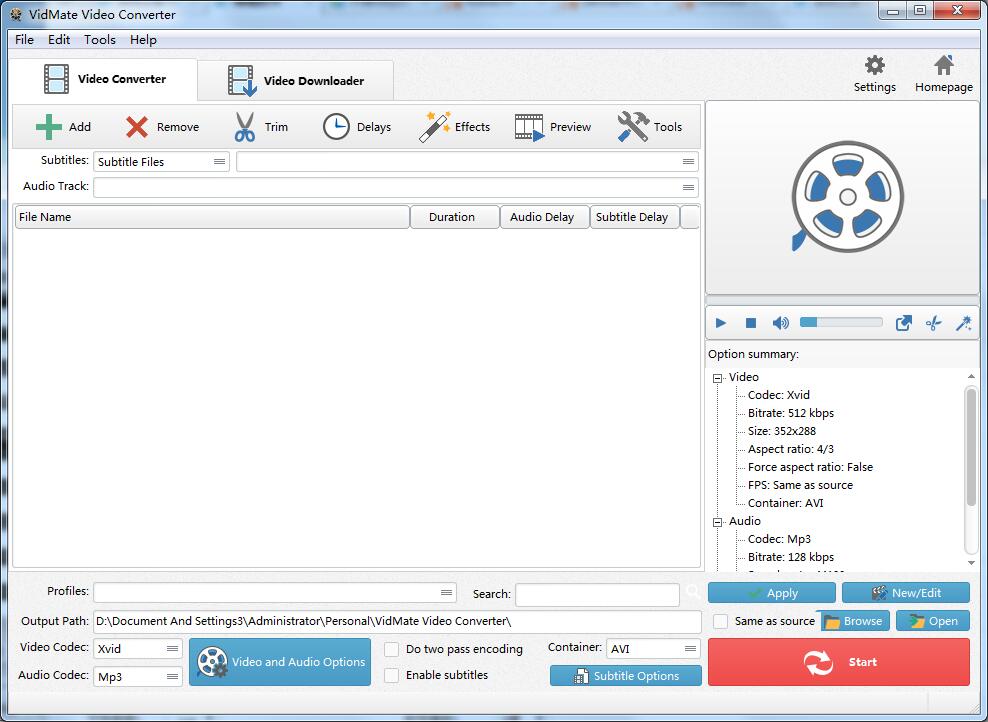988x722 pixels.
Task: Open Video and Audio Options
Action: (x=280, y=661)
